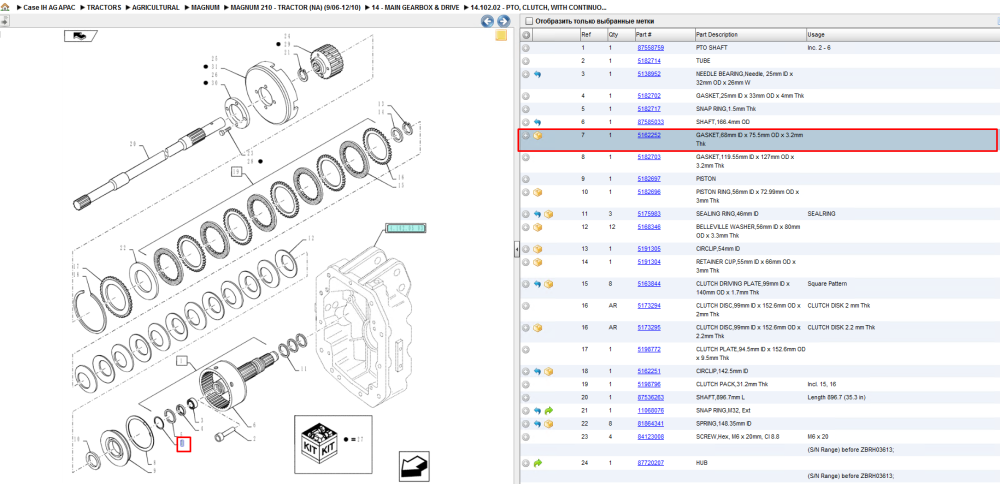Click the pin icon at the toolbar's left edge

(x=4, y=21)
